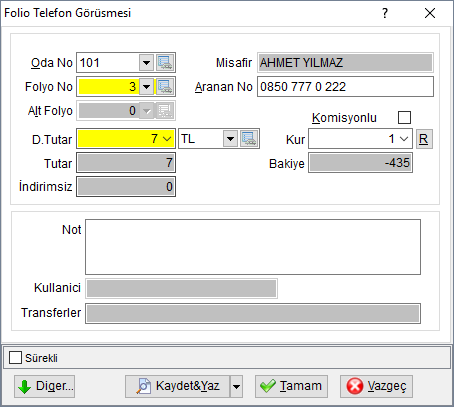Click the Aranan No label

(x=223, y=87)
